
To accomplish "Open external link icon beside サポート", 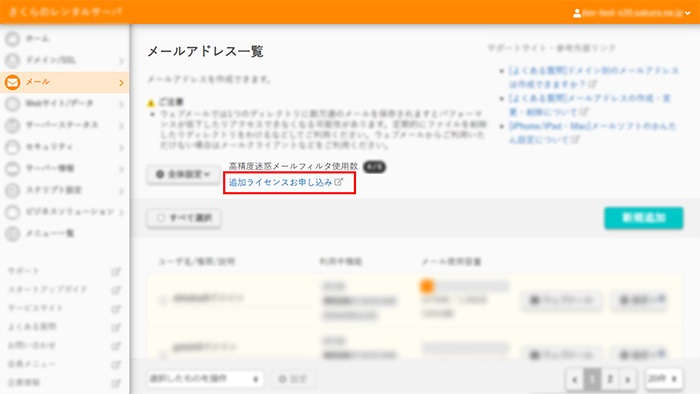I will click(116, 271).
